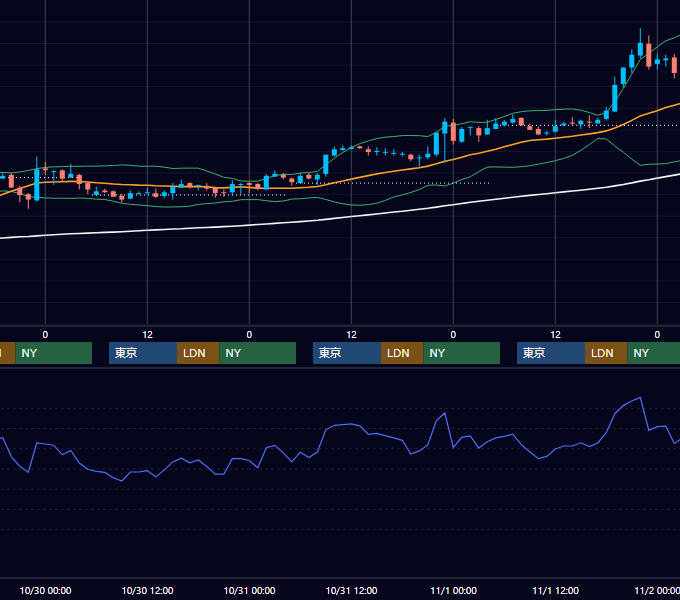Click the 10/31 12:00 date label
This screenshot has height=600, width=680.
pyautogui.click(x=351, y=590)
